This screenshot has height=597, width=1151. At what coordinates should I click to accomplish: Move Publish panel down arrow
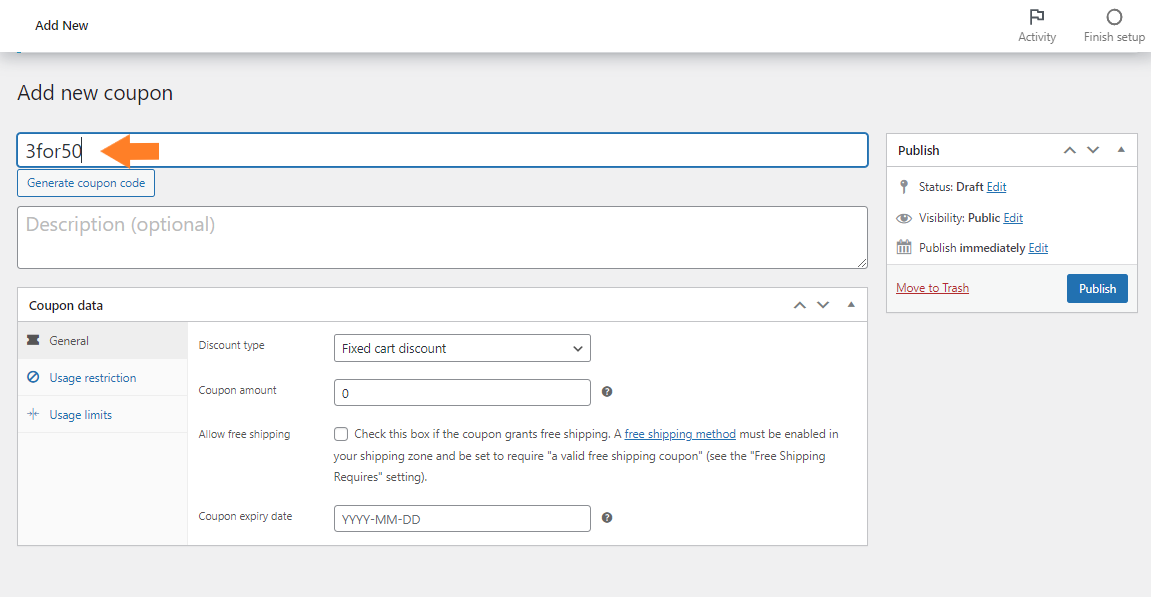pyautogui.click(x=1093, y=150)
